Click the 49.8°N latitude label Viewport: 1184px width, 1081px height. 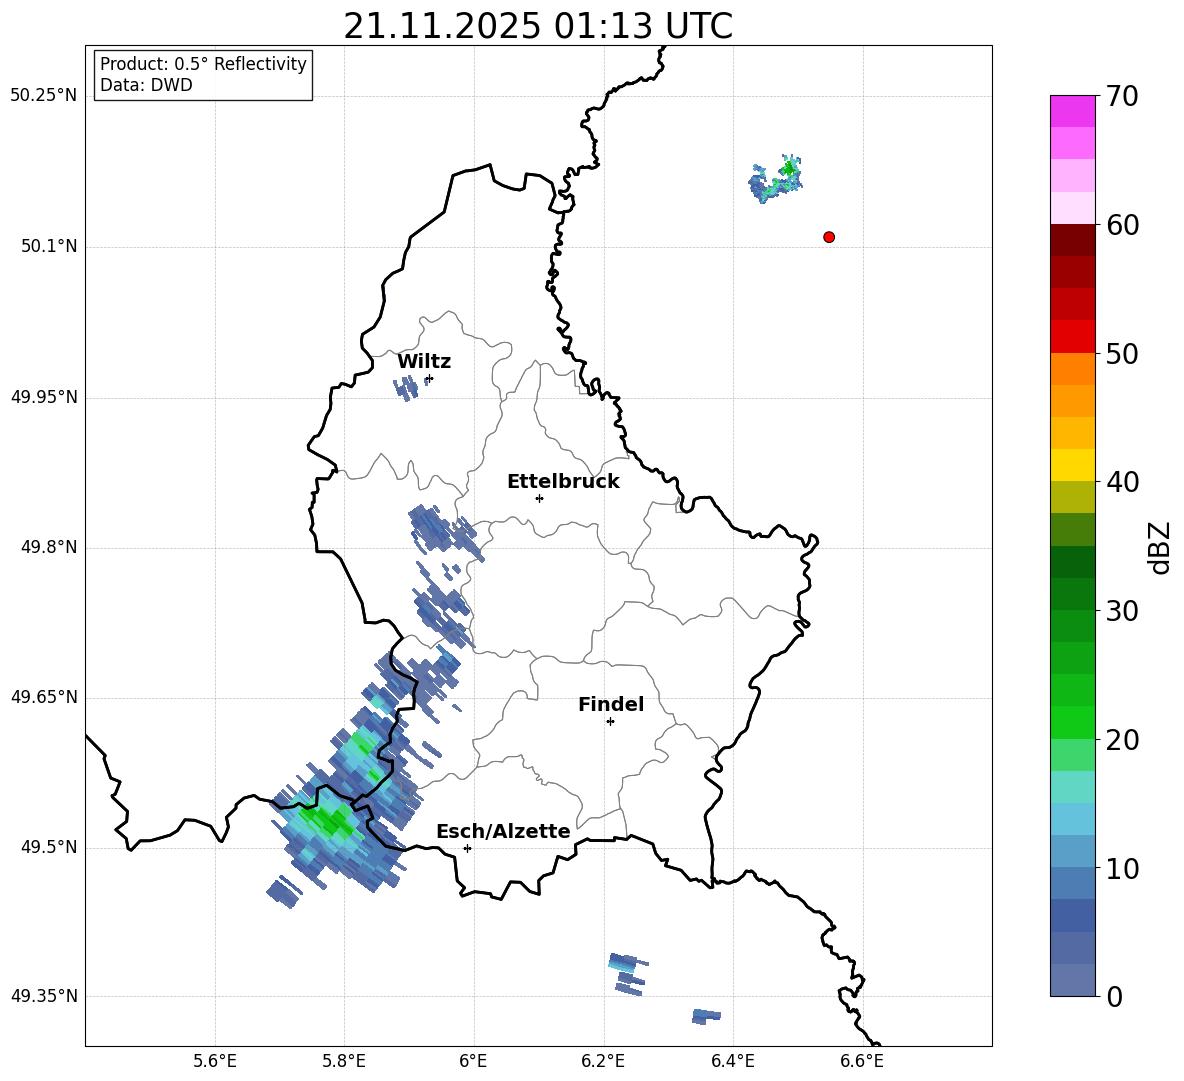[49, 547]
